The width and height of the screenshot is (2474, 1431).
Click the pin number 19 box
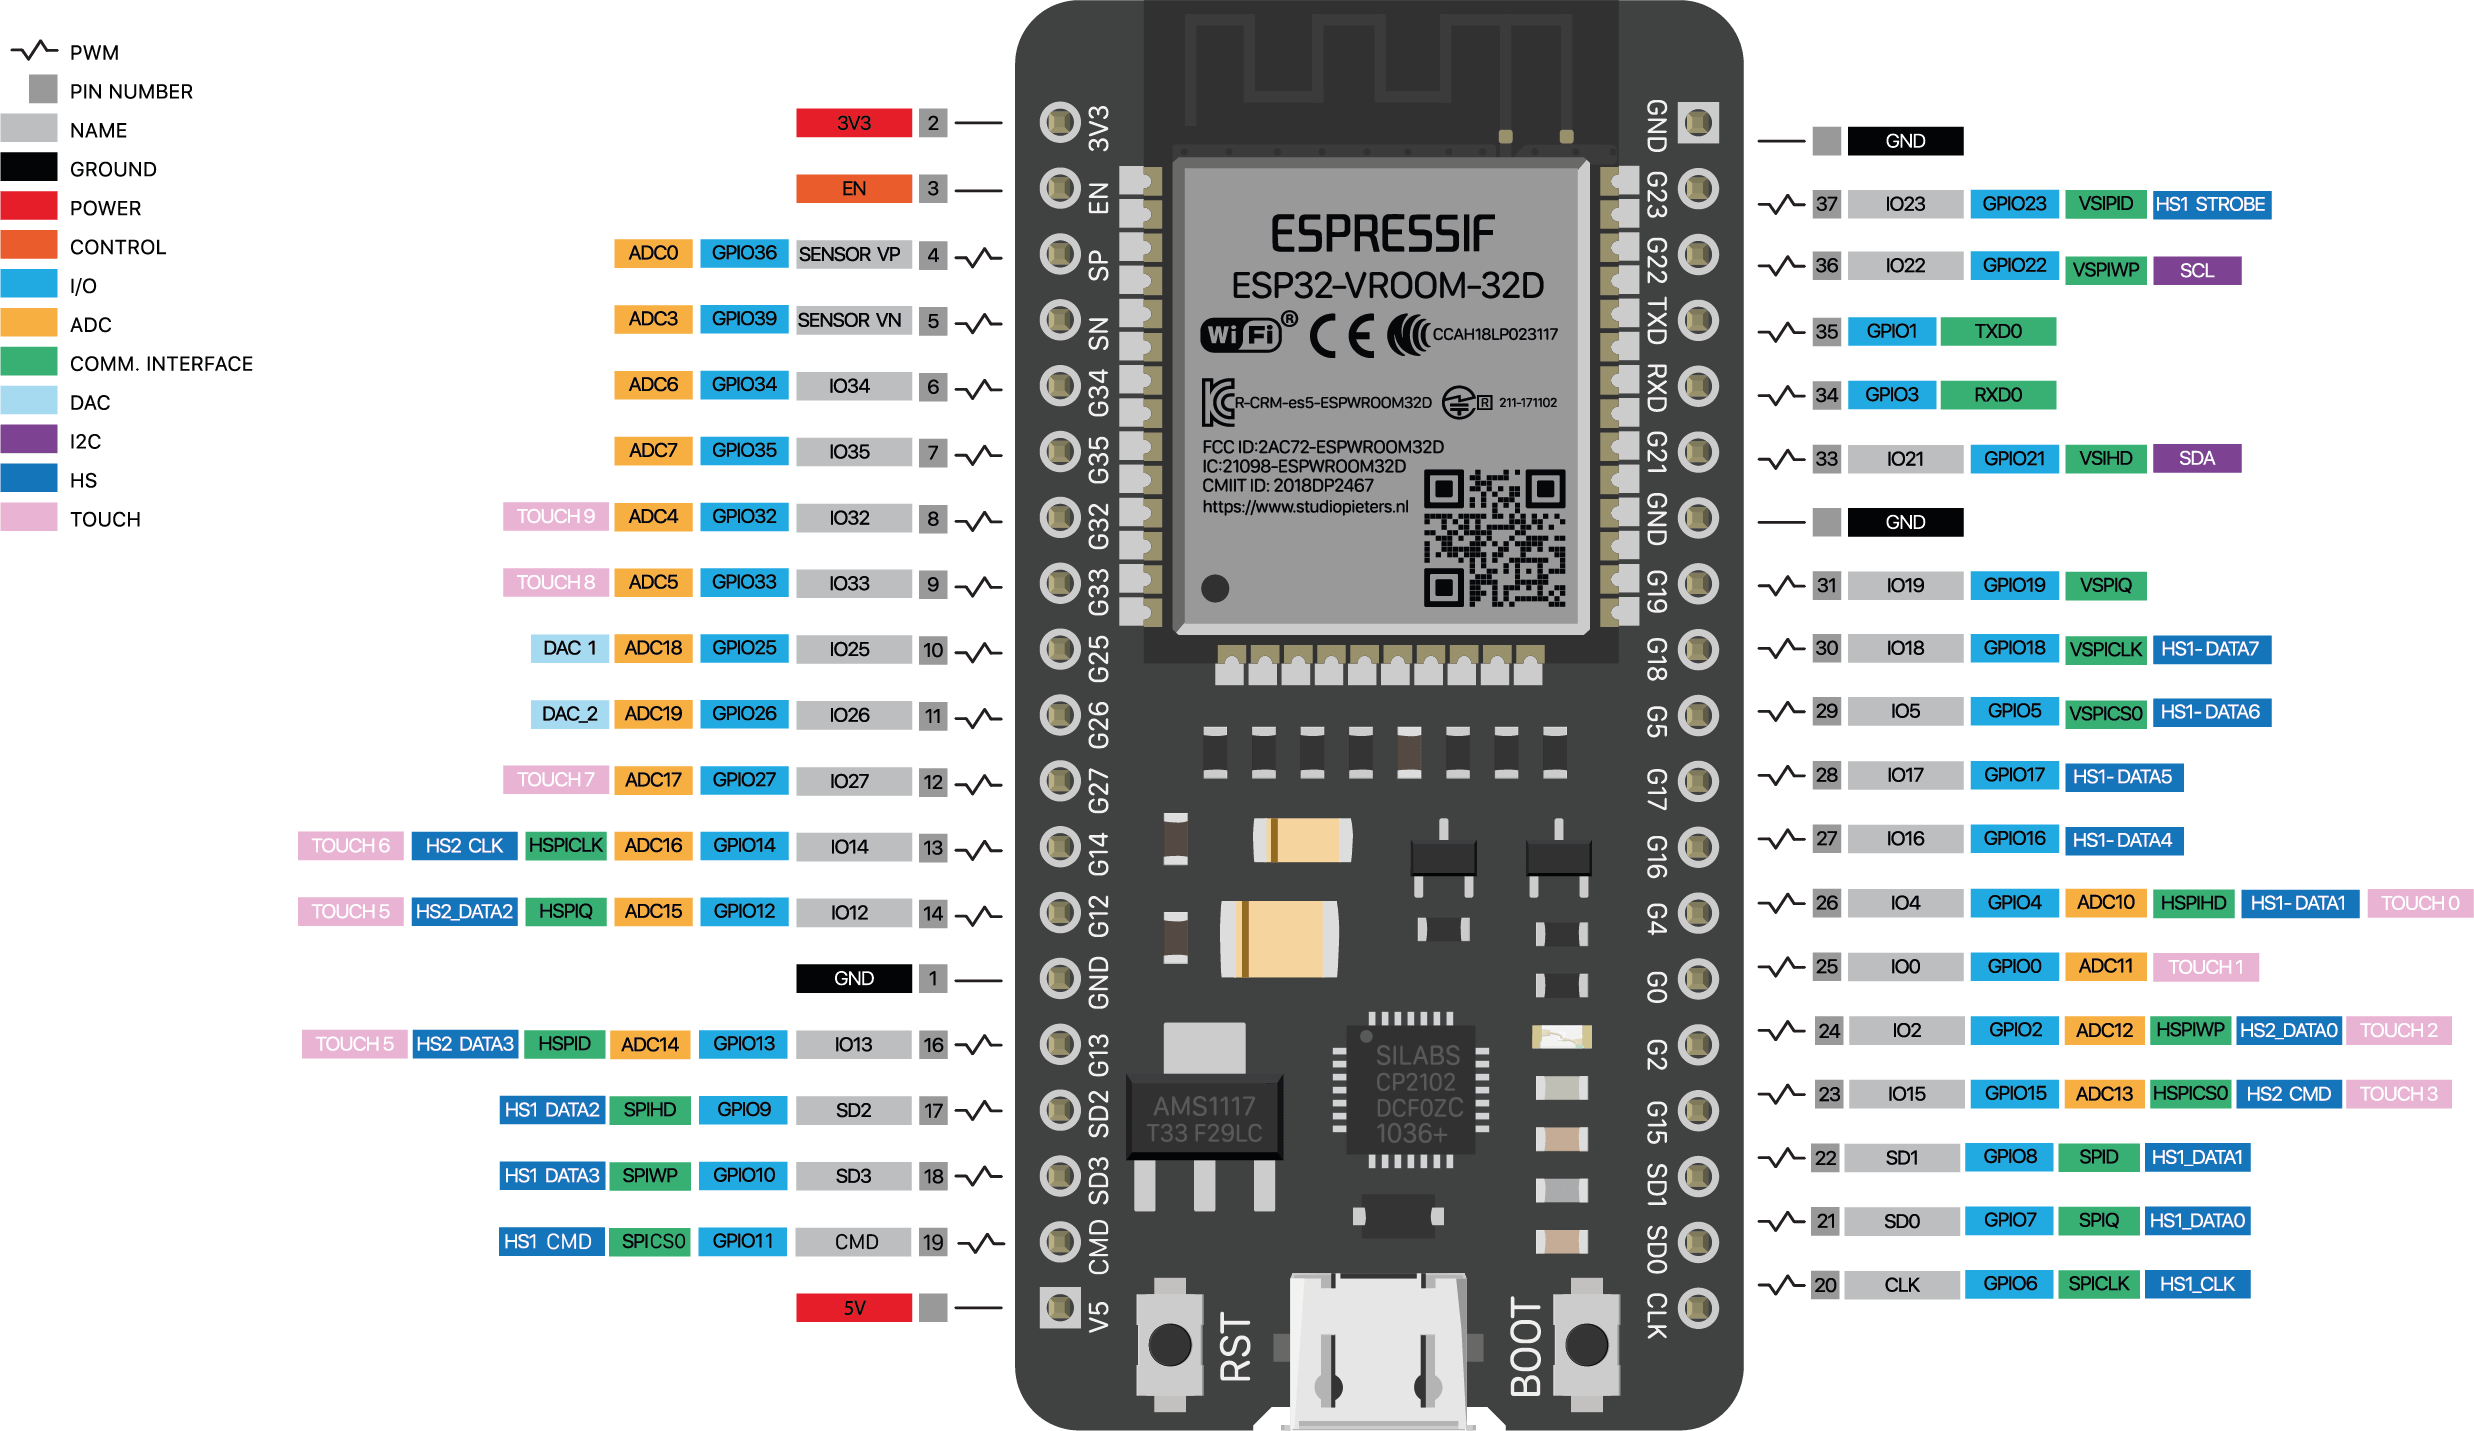[933, 1242]
